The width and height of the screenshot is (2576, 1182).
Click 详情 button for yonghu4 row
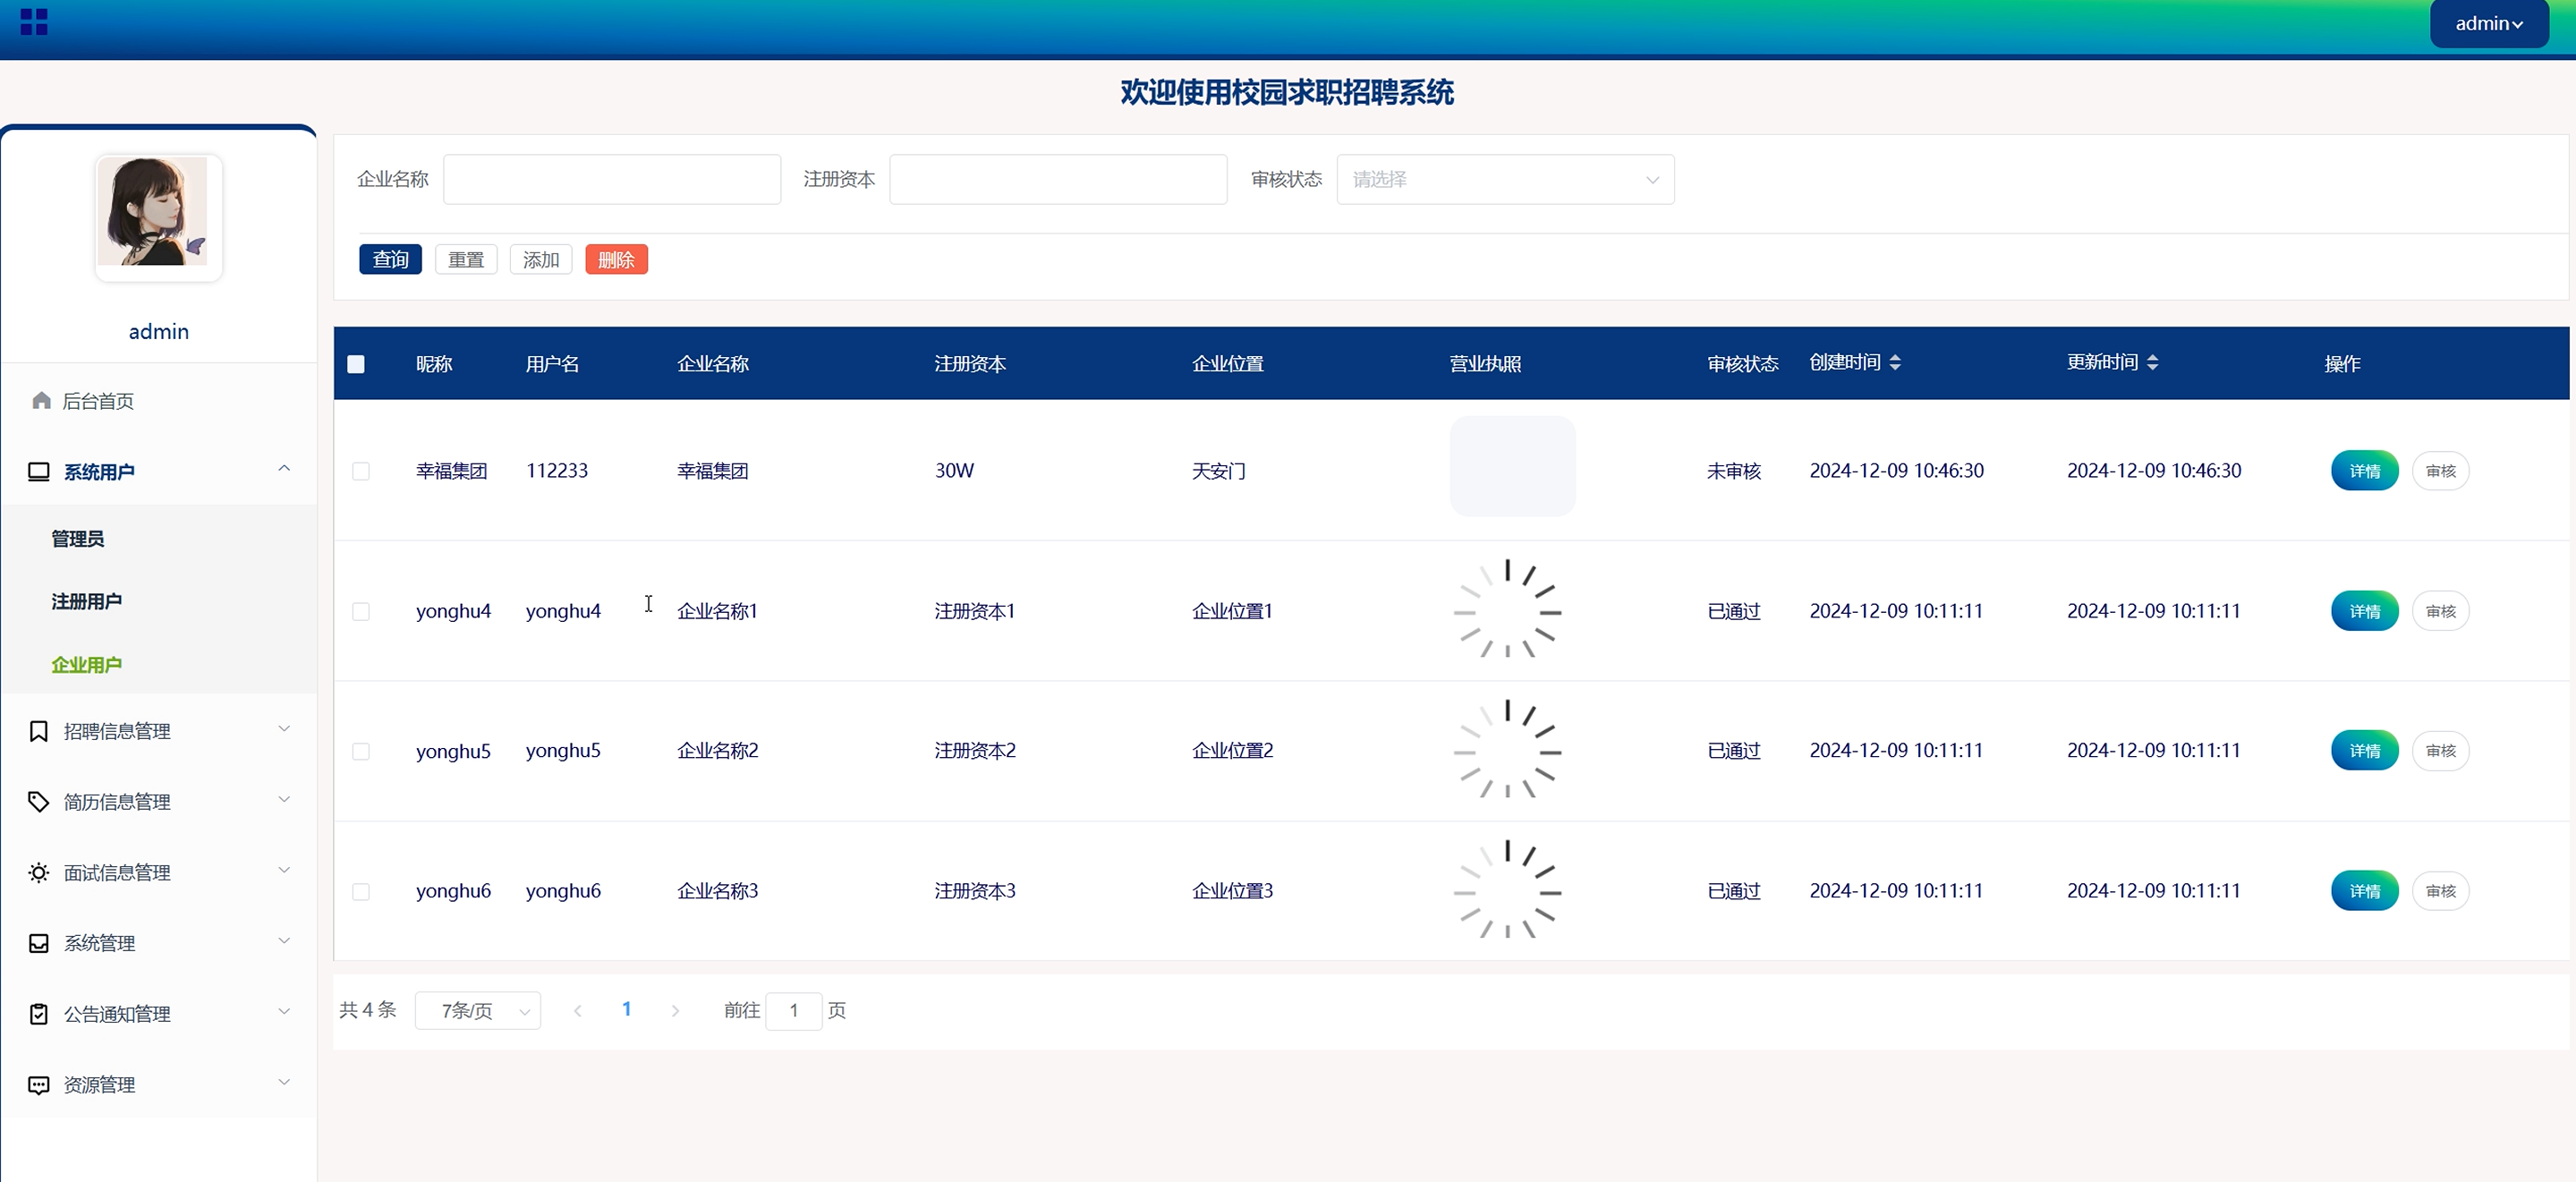2364,611
